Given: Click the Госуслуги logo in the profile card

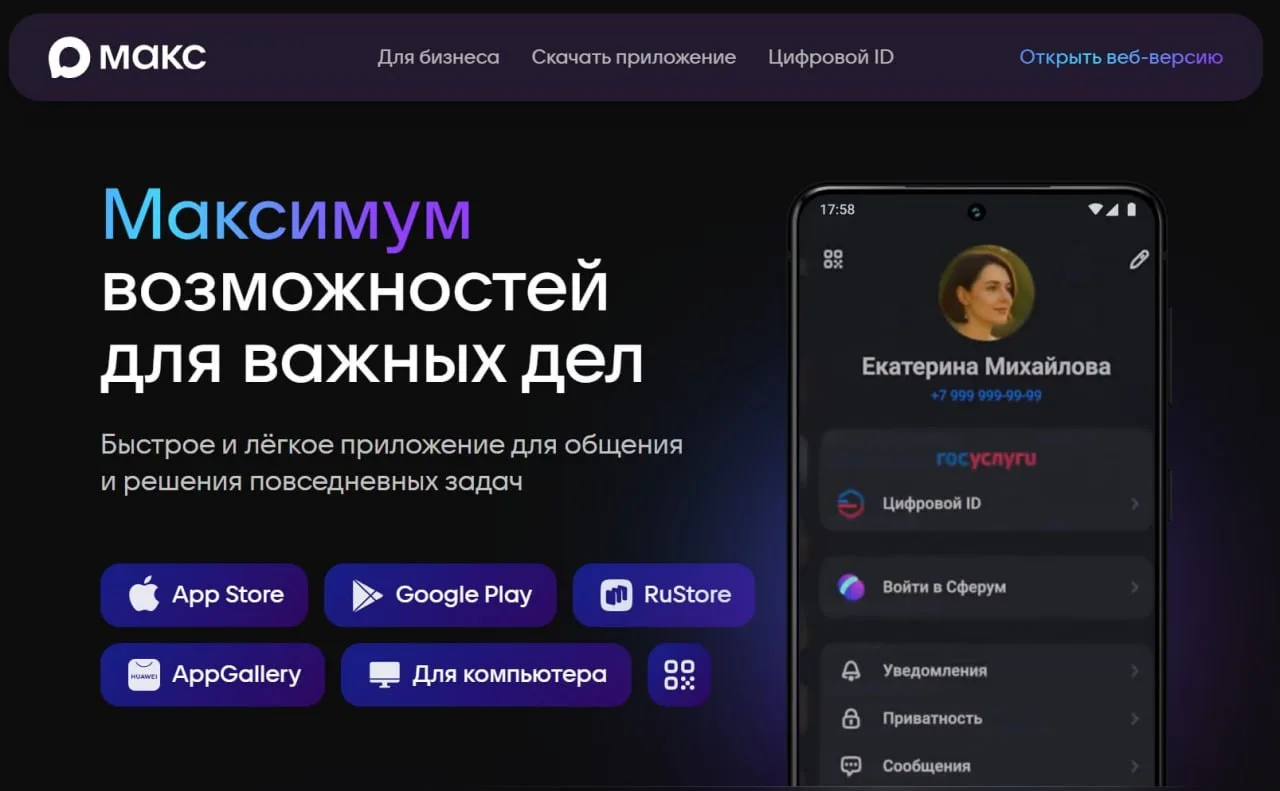Looking at the screenshot, I should click(x=986, y=456).
